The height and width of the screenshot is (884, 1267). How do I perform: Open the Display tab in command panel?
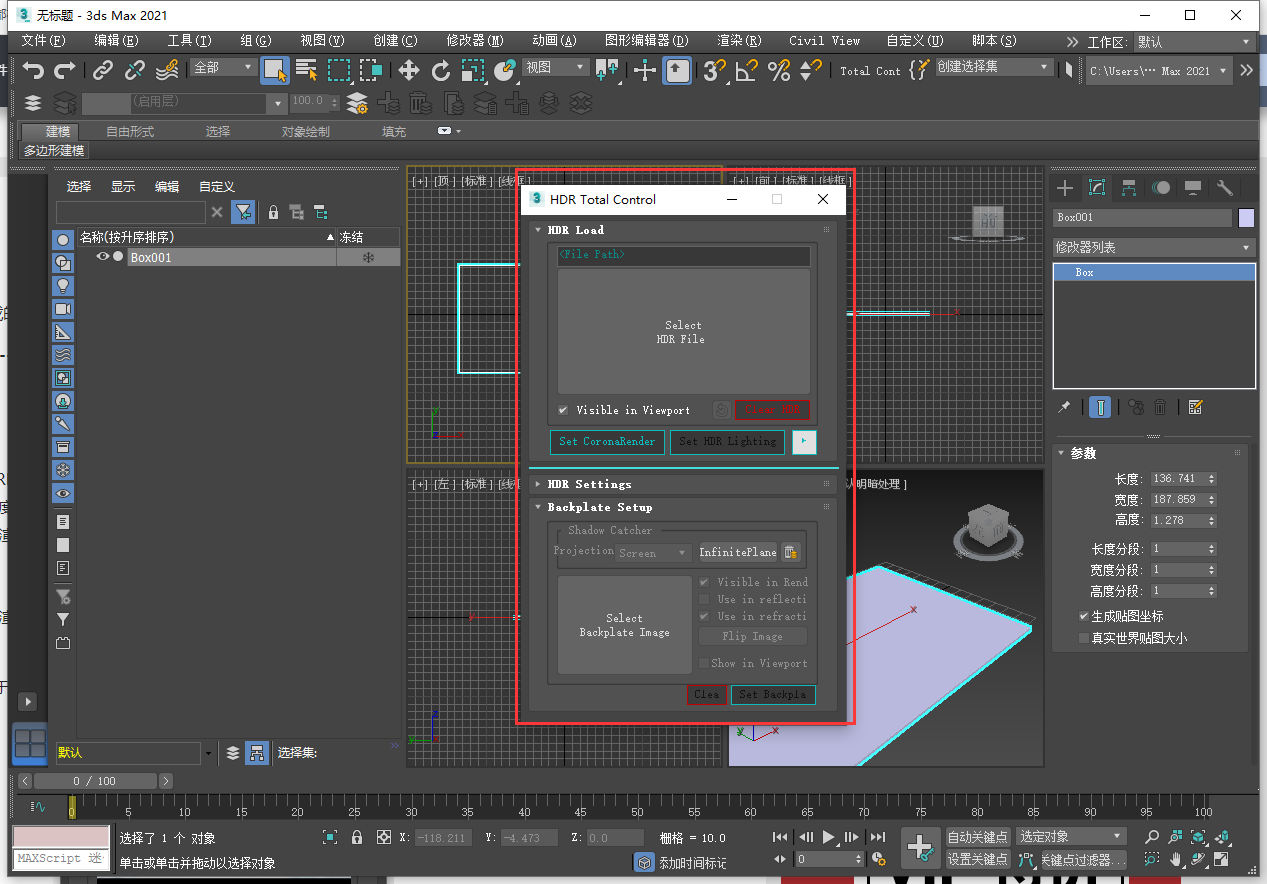click(x=1193, y=188)
